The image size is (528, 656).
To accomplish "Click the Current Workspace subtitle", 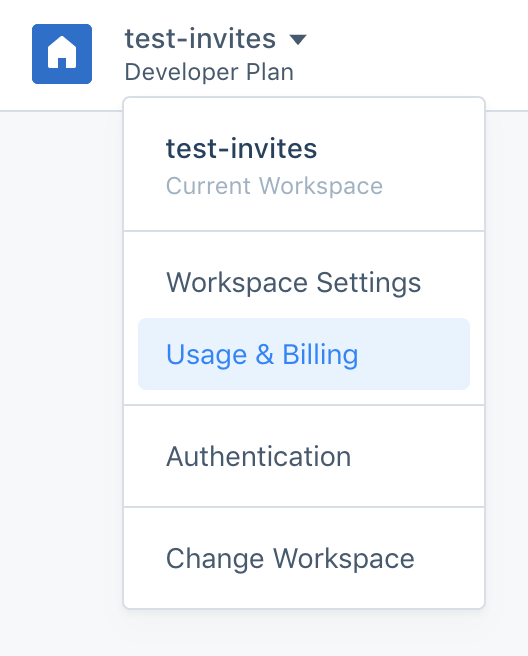I will pyautogui.click(x=274, y=186).
